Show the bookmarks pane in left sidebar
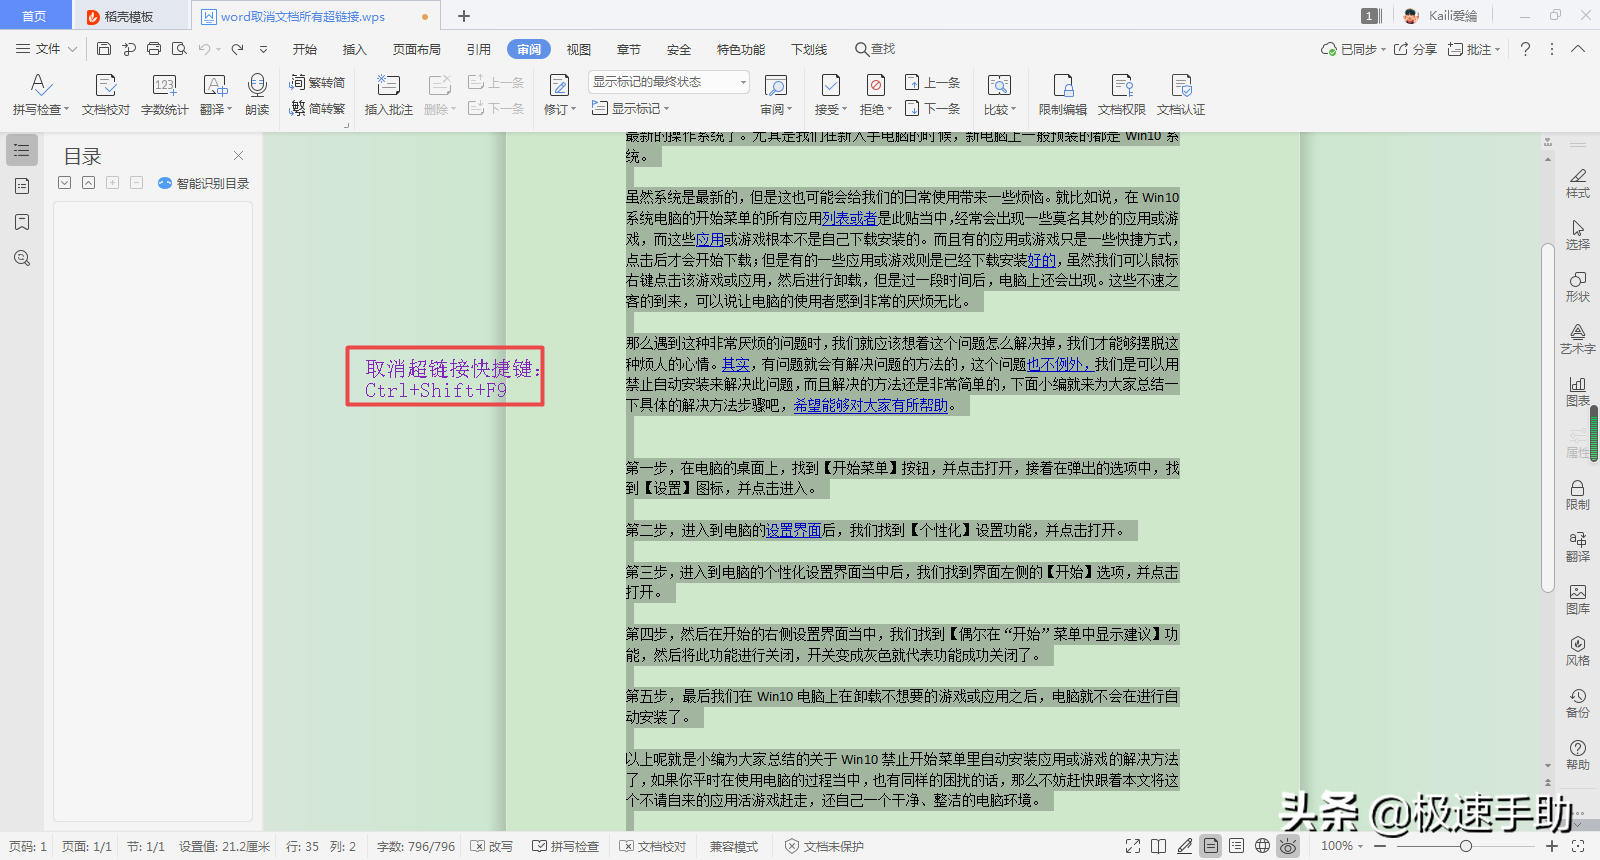This screenshot has height=860, width=1600. pos(22,222)
